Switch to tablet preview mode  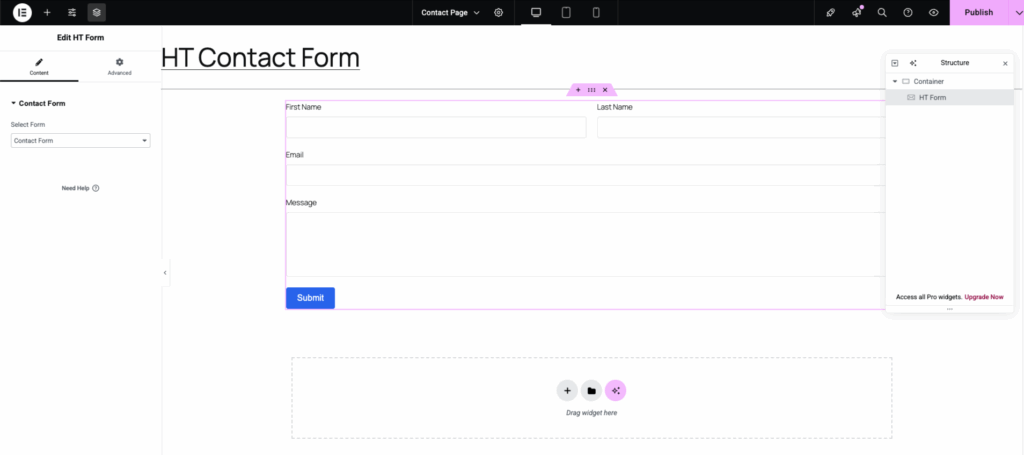(x=566, y=12)
